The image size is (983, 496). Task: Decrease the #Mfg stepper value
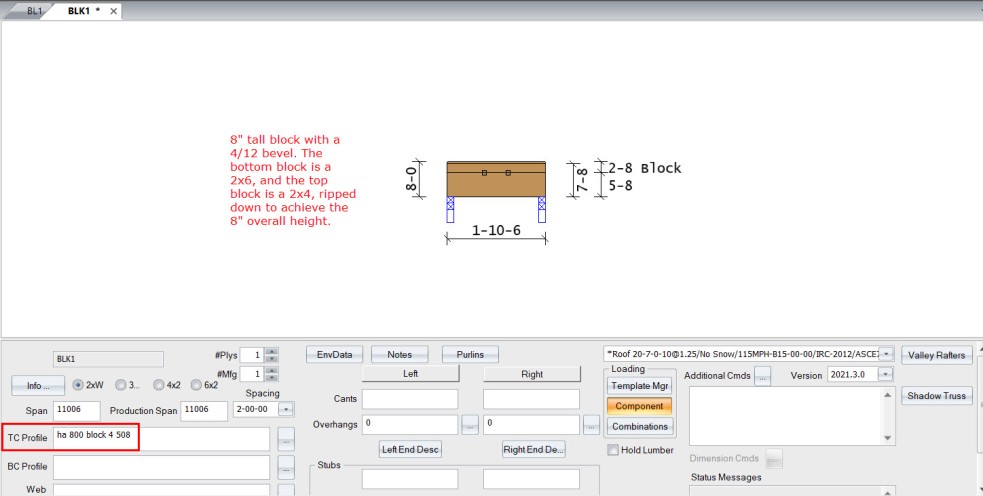click(x=272, y=378)
